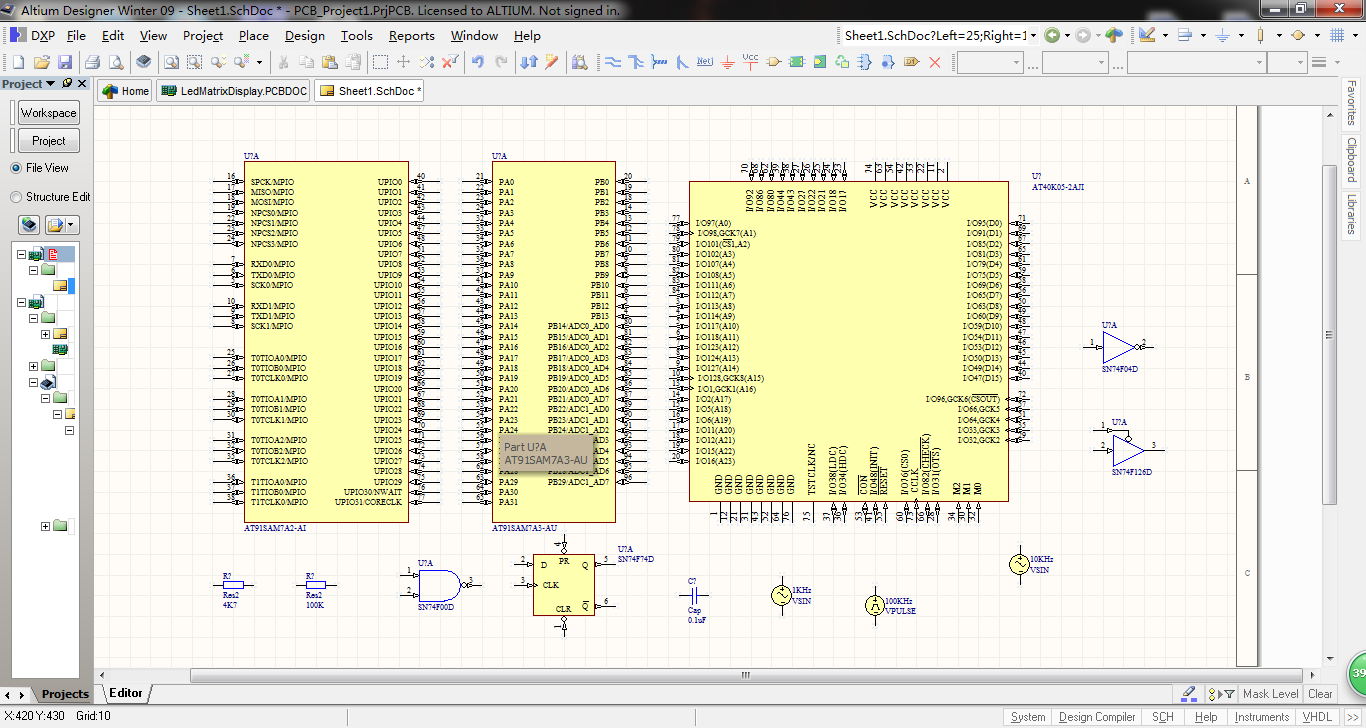Open the Reports menu
Screen dimensions: 1366x728
click(411, 35)
